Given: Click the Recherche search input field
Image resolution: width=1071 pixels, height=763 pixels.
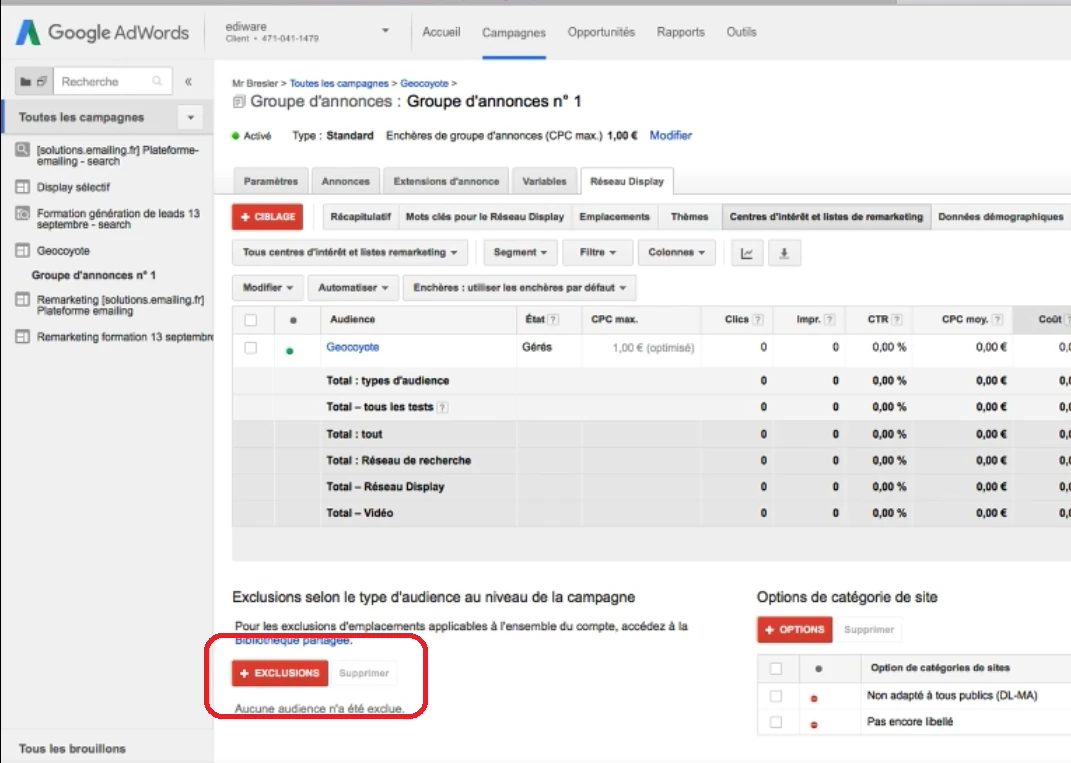Looking at the screenshot, I should pyautogui.click(x=100, y=82).
